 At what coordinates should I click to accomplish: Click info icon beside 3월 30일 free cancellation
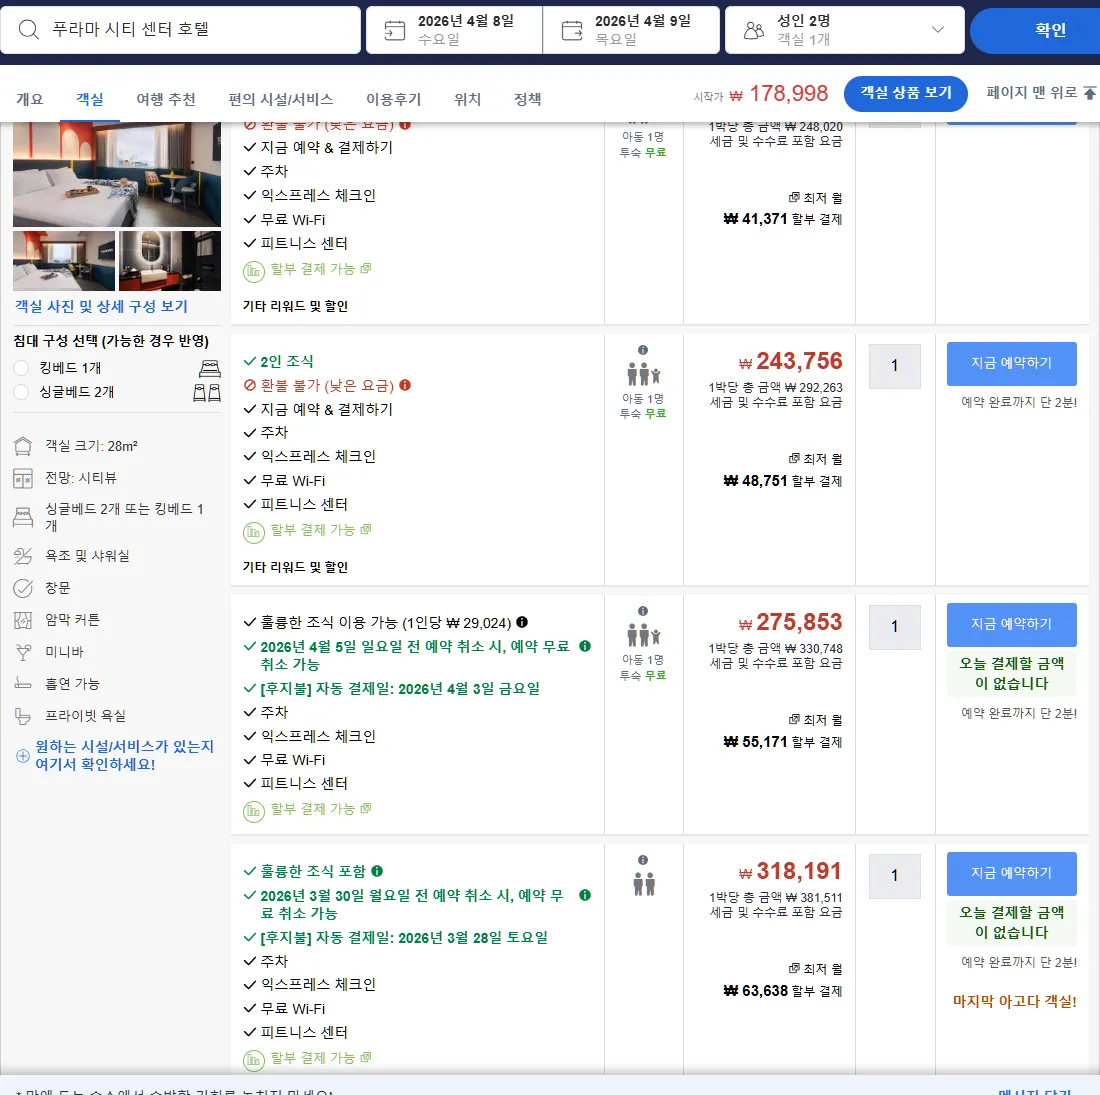585,895
